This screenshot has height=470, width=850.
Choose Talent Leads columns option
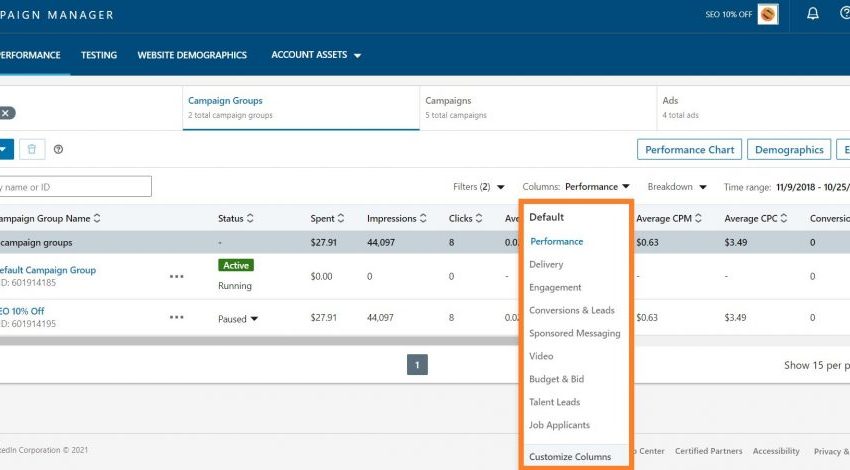(x=555, y=402)
